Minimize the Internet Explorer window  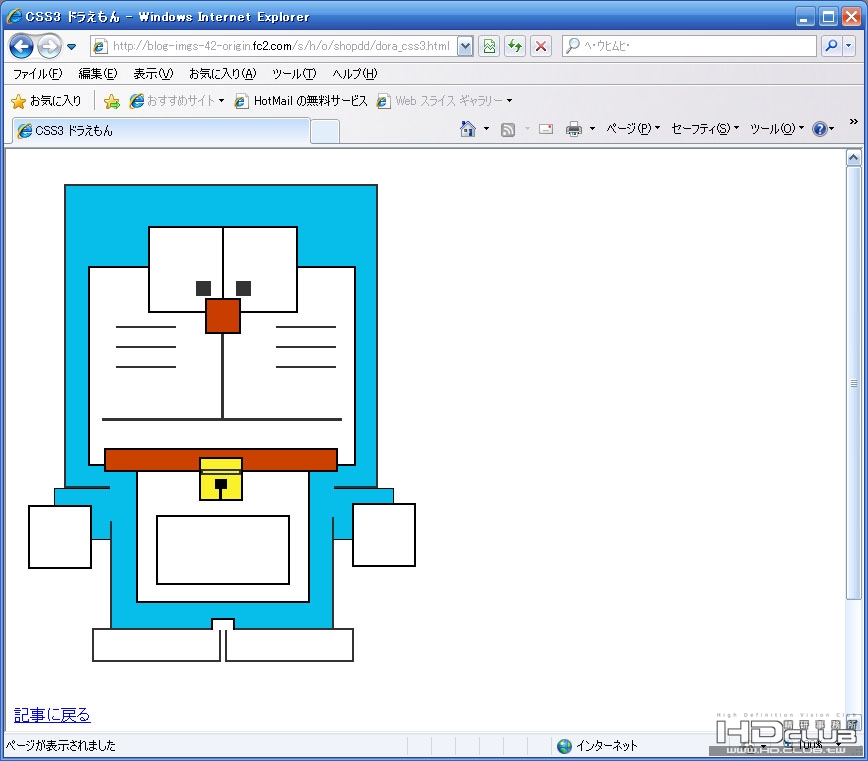pyautogui.click(x=805, y=17)
